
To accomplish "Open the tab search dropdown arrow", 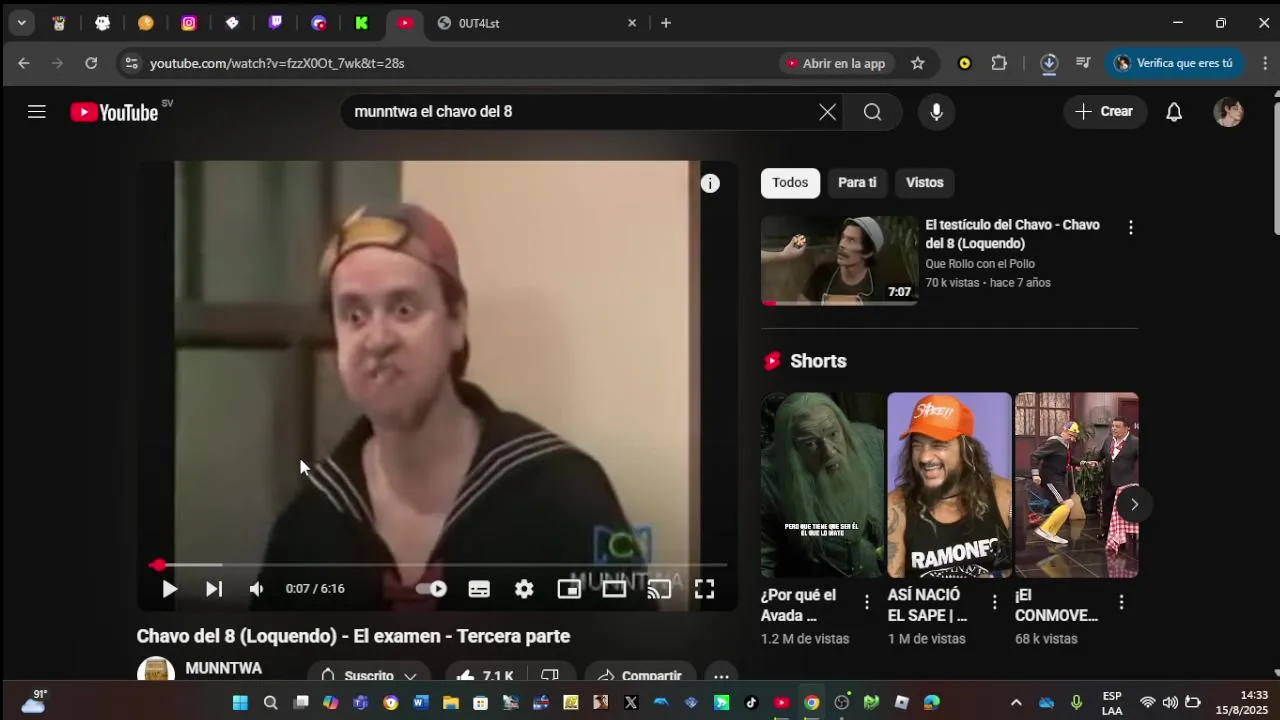I will point(21,23).
